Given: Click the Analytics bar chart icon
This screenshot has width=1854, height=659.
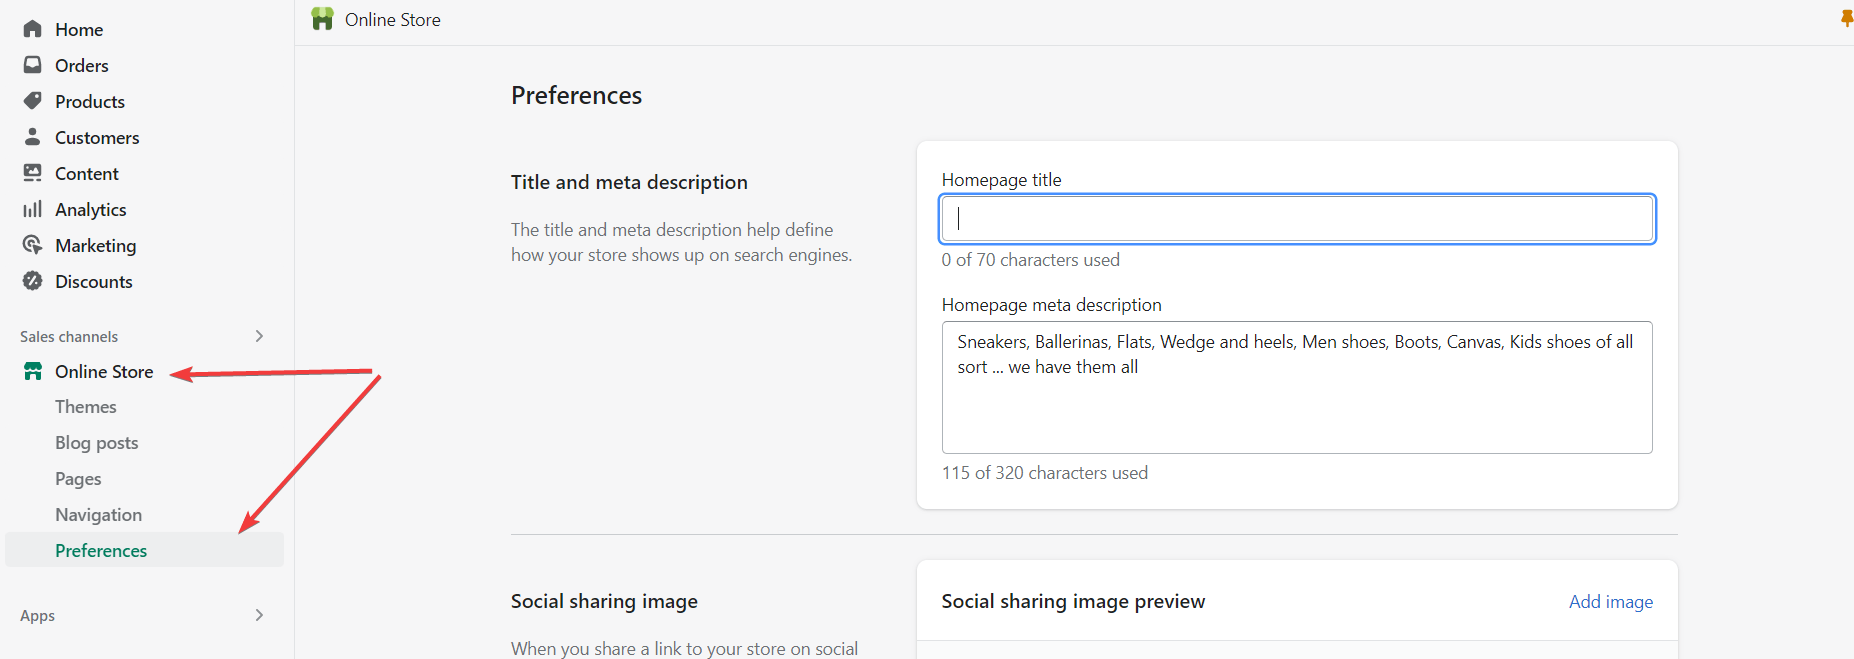Looking at the screenshot, I should 33,209.
